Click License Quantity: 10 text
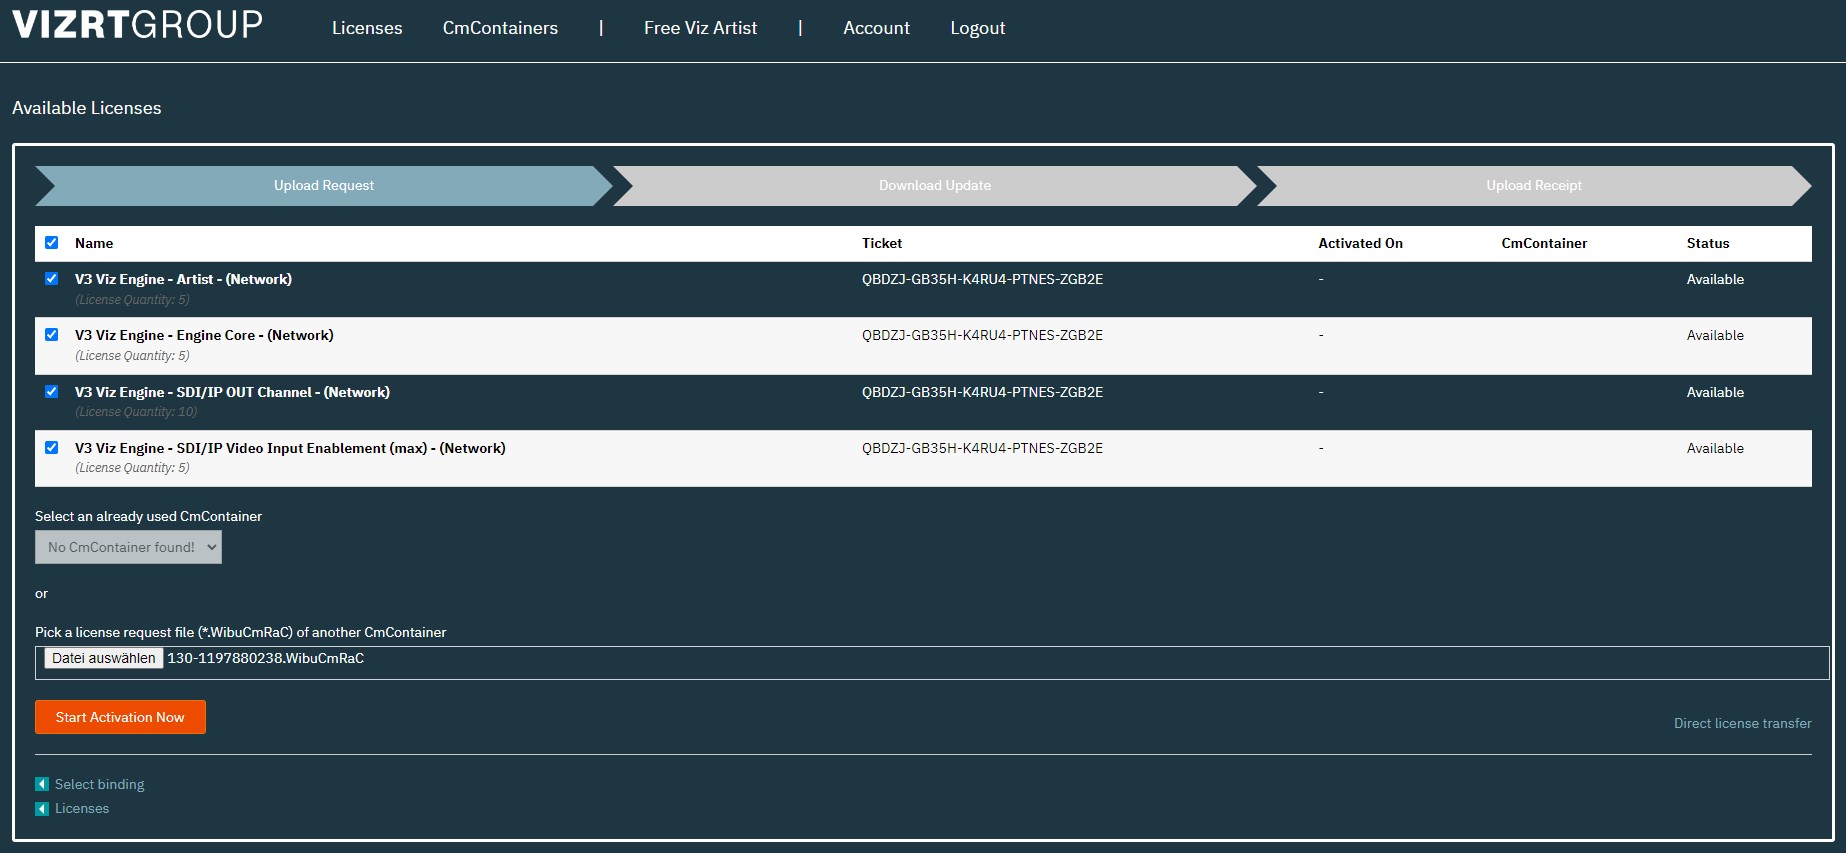Image resolution: width=1846 pixels, height=853 pixels. coord(136,412)
